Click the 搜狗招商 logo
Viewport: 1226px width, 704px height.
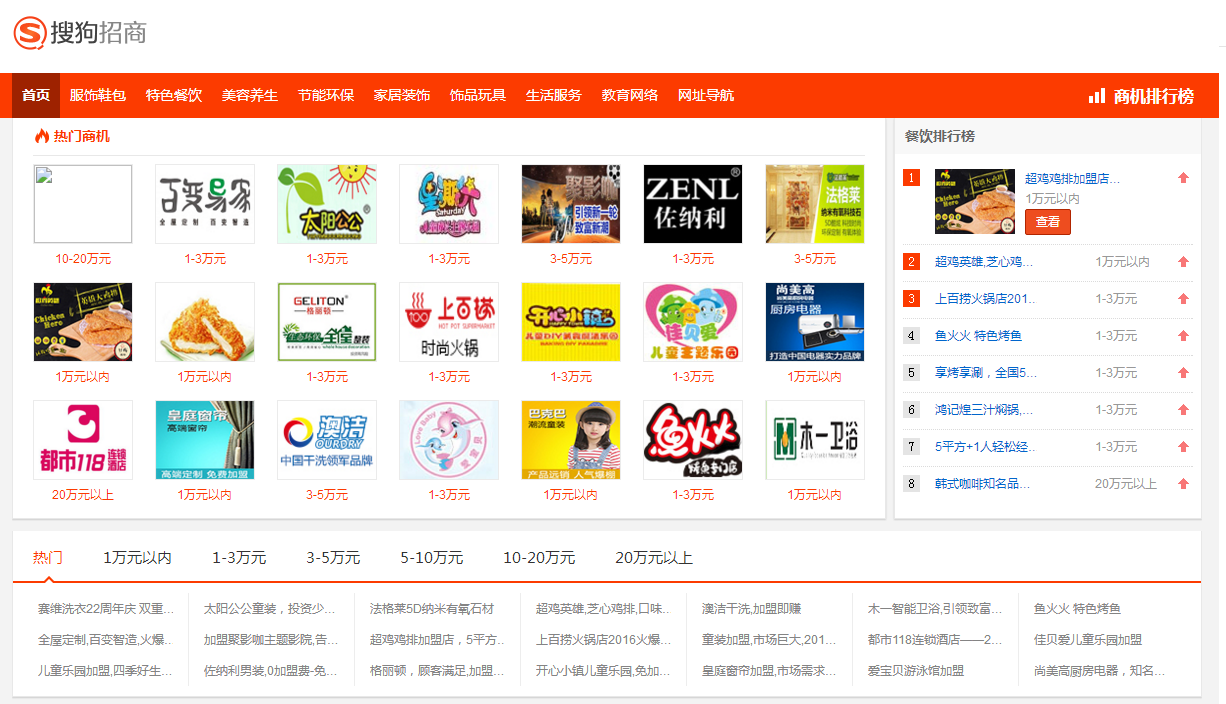[80, 33]
